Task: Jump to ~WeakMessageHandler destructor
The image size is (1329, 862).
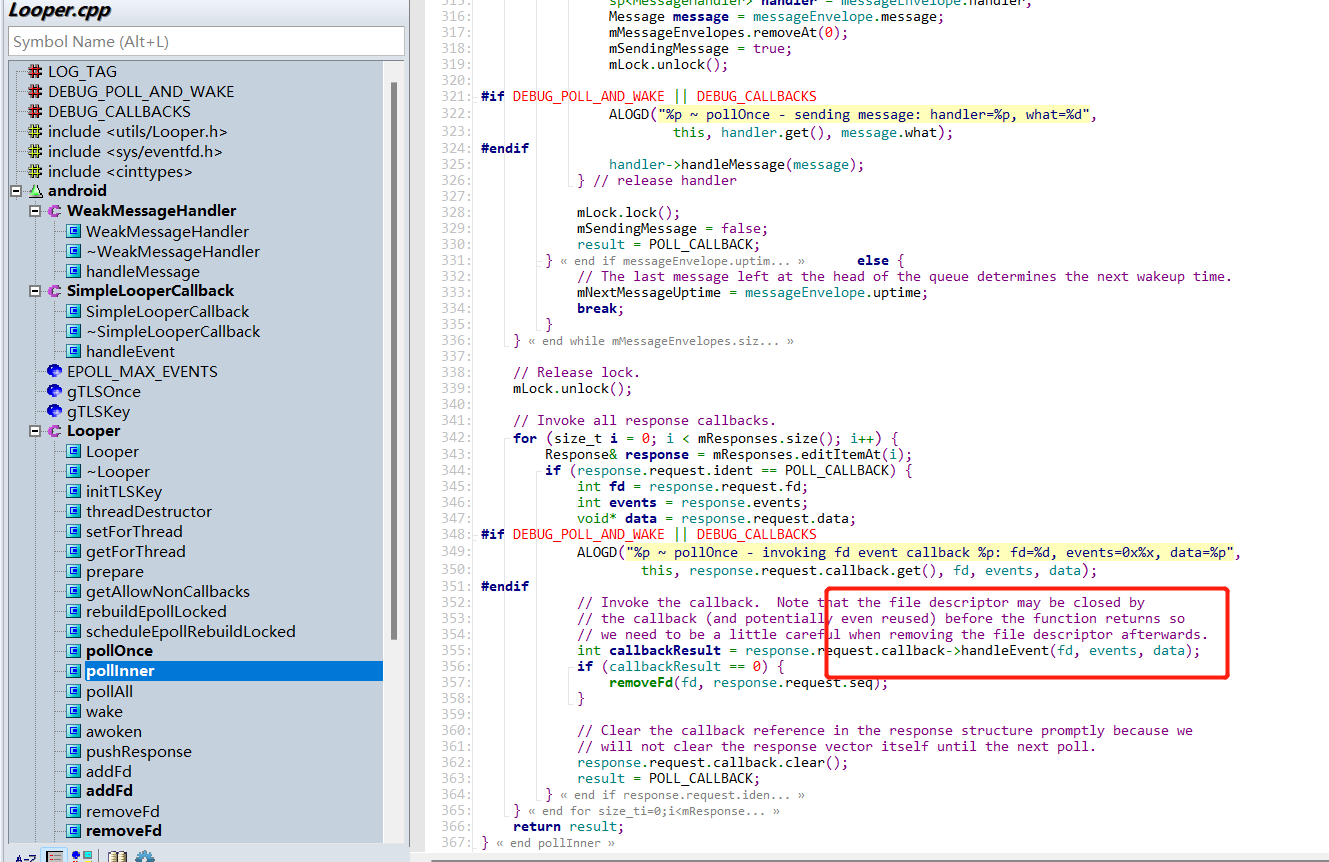Action: (173, 252)
